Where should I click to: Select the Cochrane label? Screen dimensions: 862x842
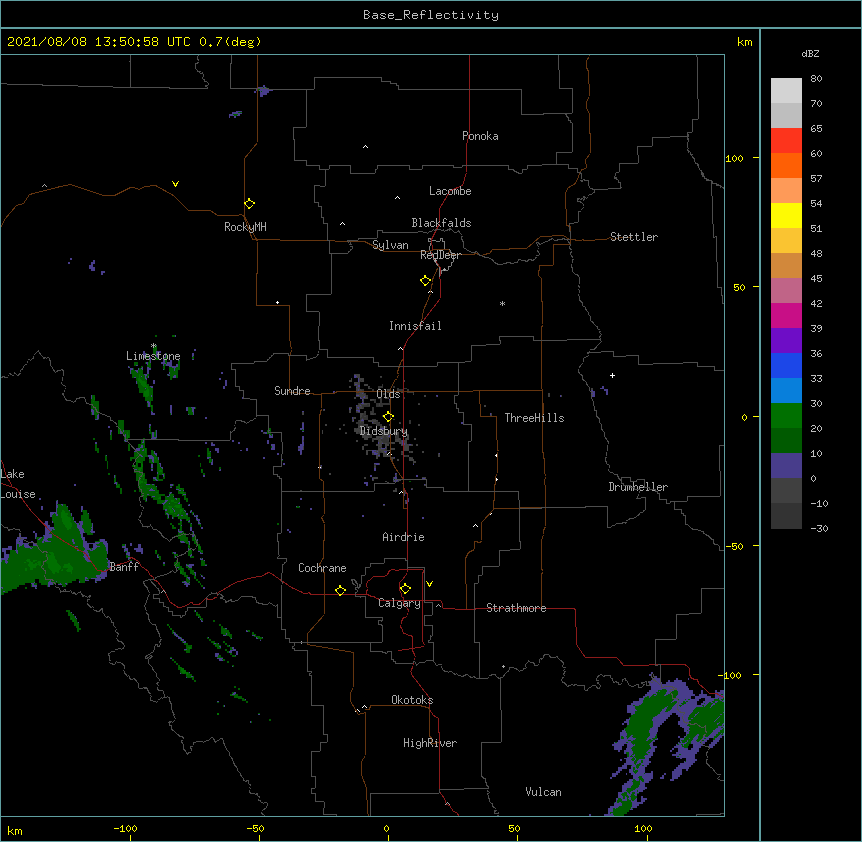click(x=322, y=568)
